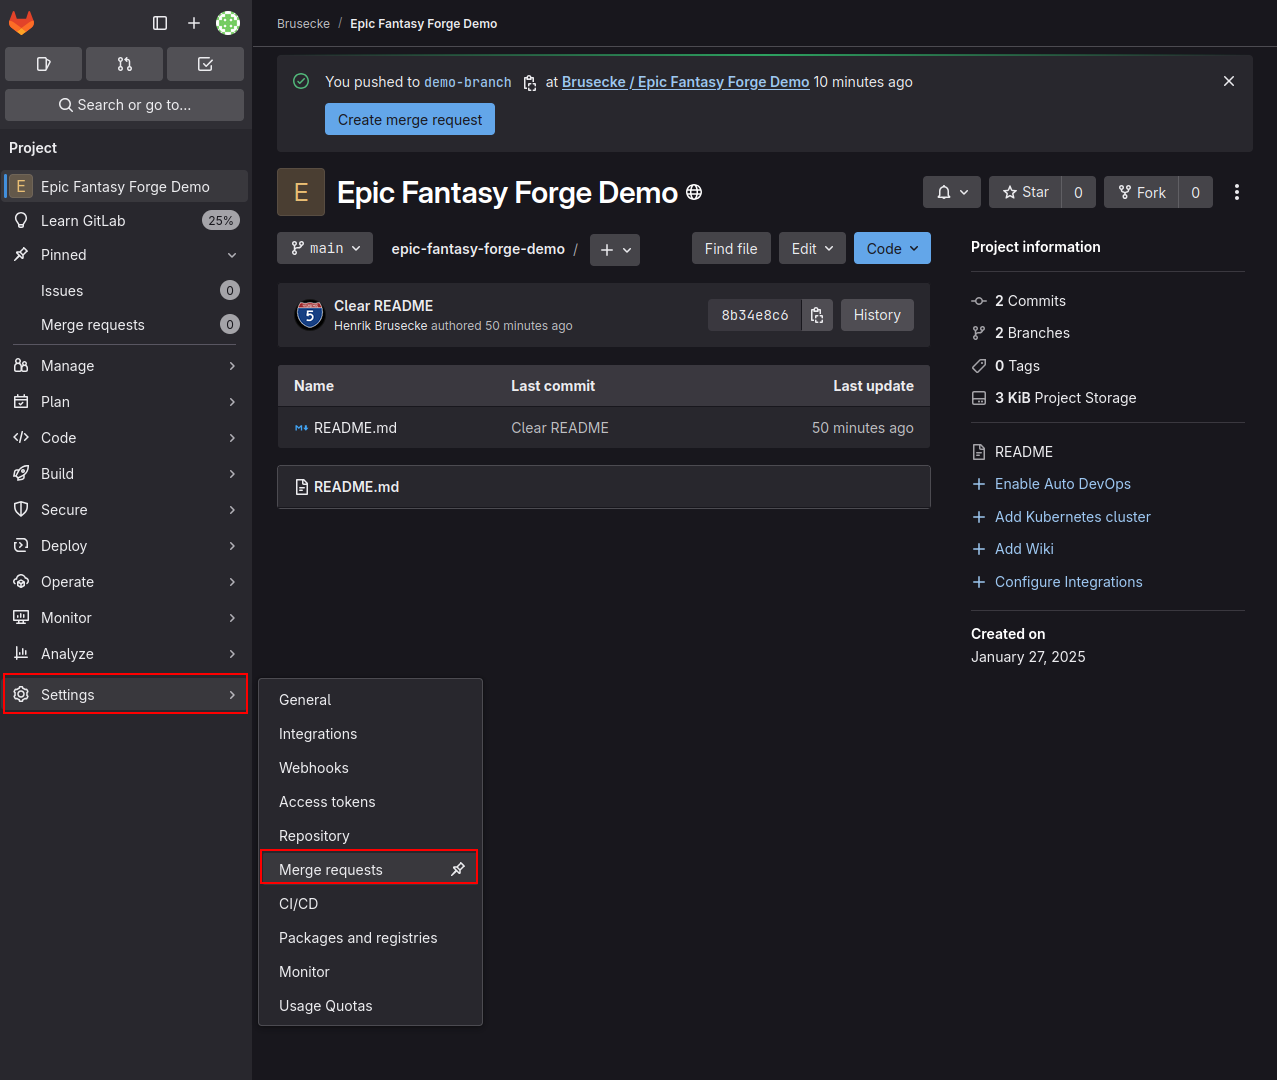
Task: Select Access tokens in Settings flyout
Action: coord(370,802)
